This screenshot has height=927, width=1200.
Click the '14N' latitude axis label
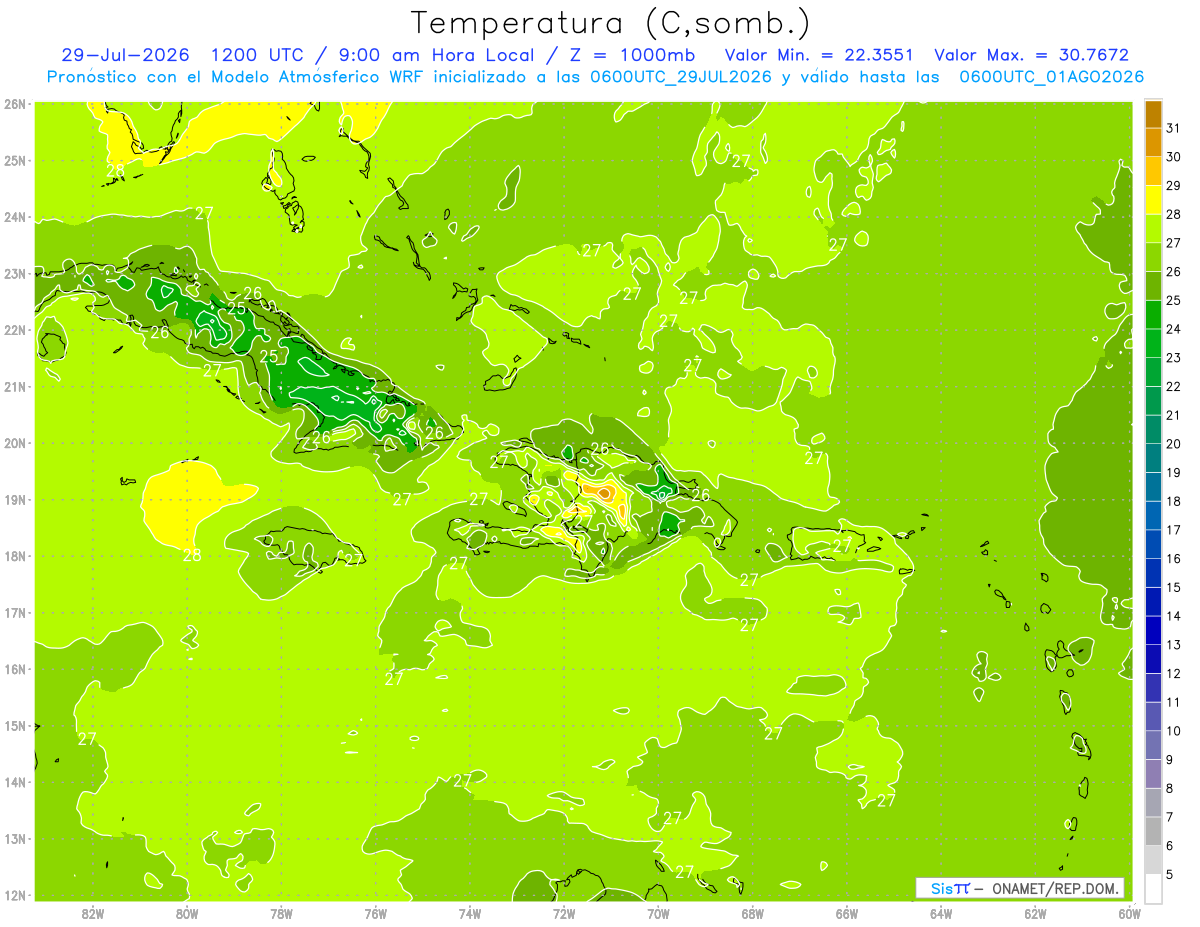(15, 782)
